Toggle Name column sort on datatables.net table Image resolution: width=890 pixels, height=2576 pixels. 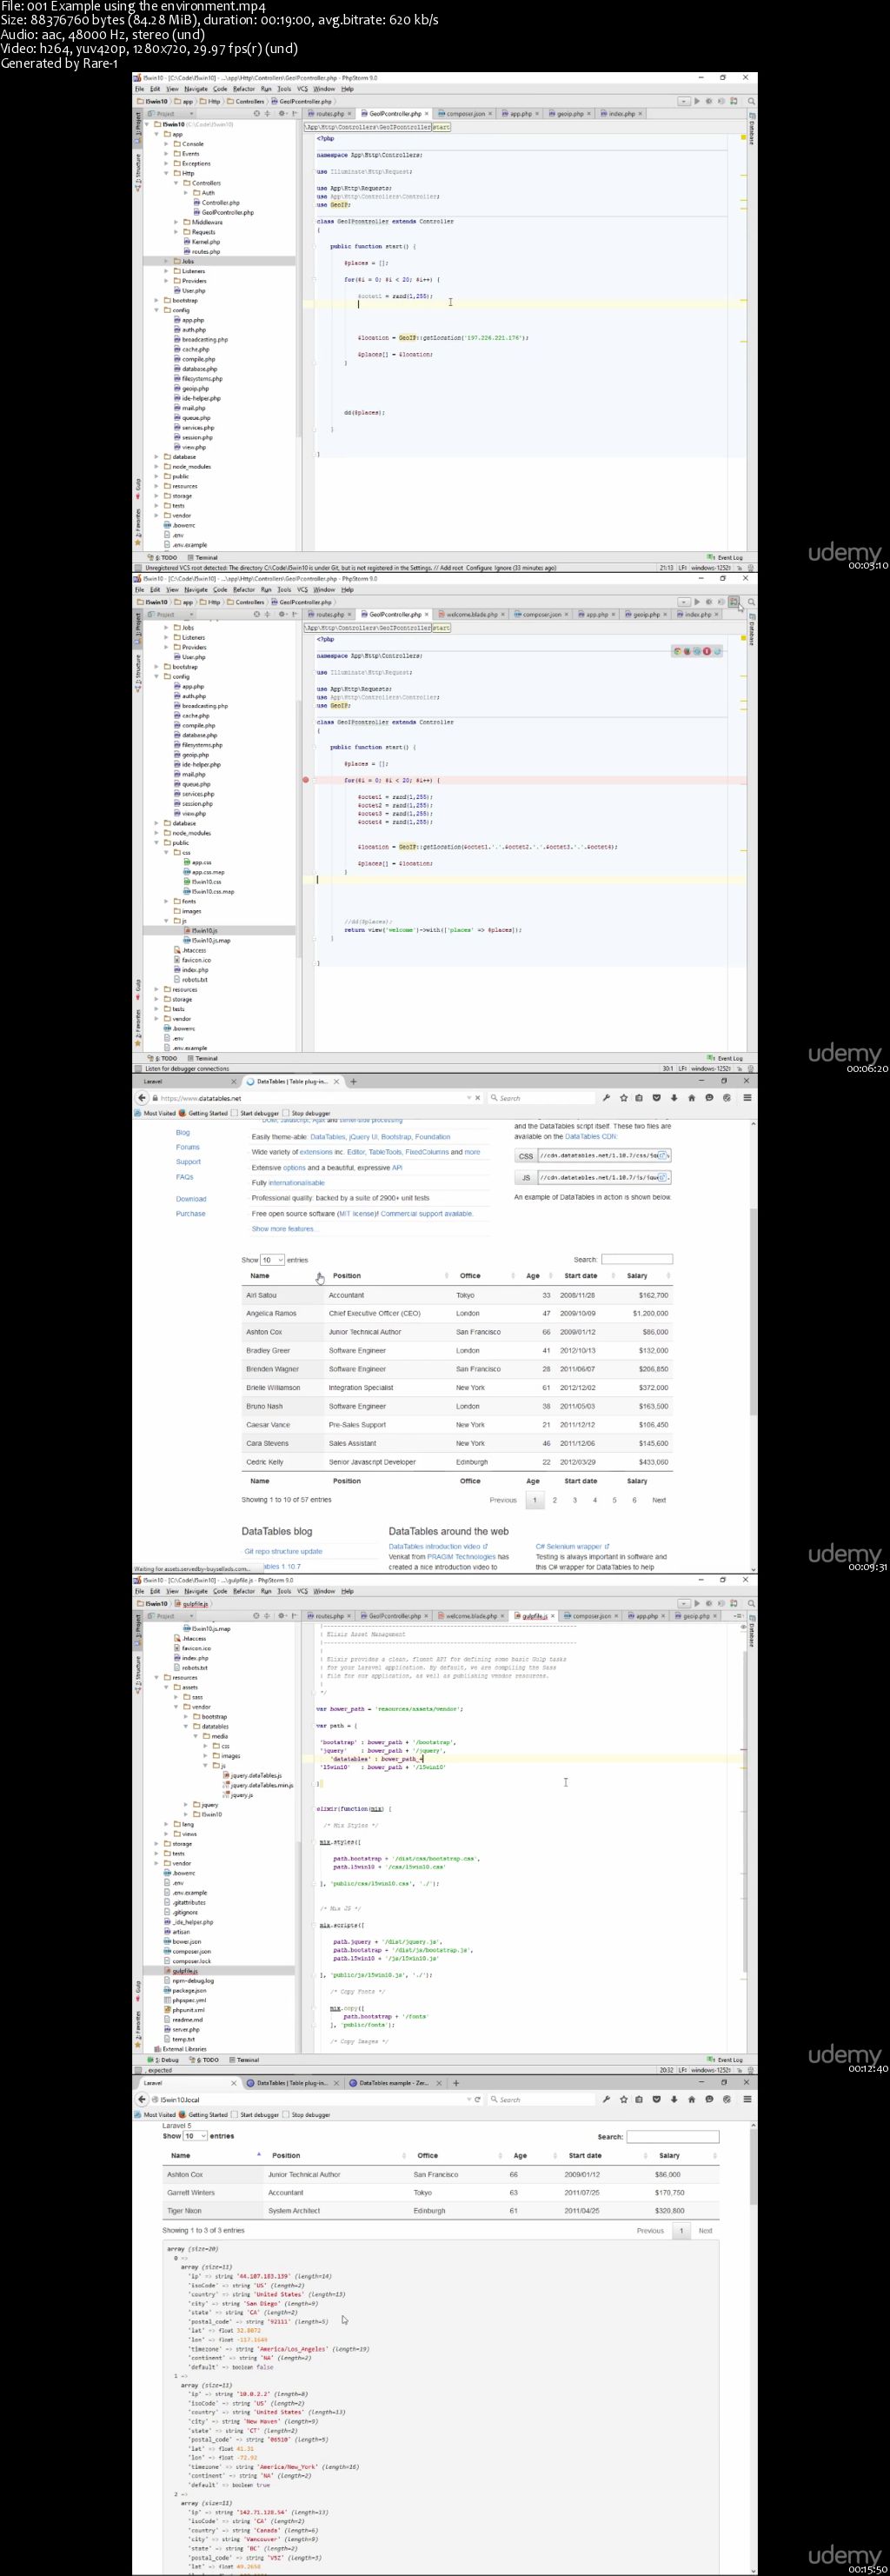[282, 1276]
